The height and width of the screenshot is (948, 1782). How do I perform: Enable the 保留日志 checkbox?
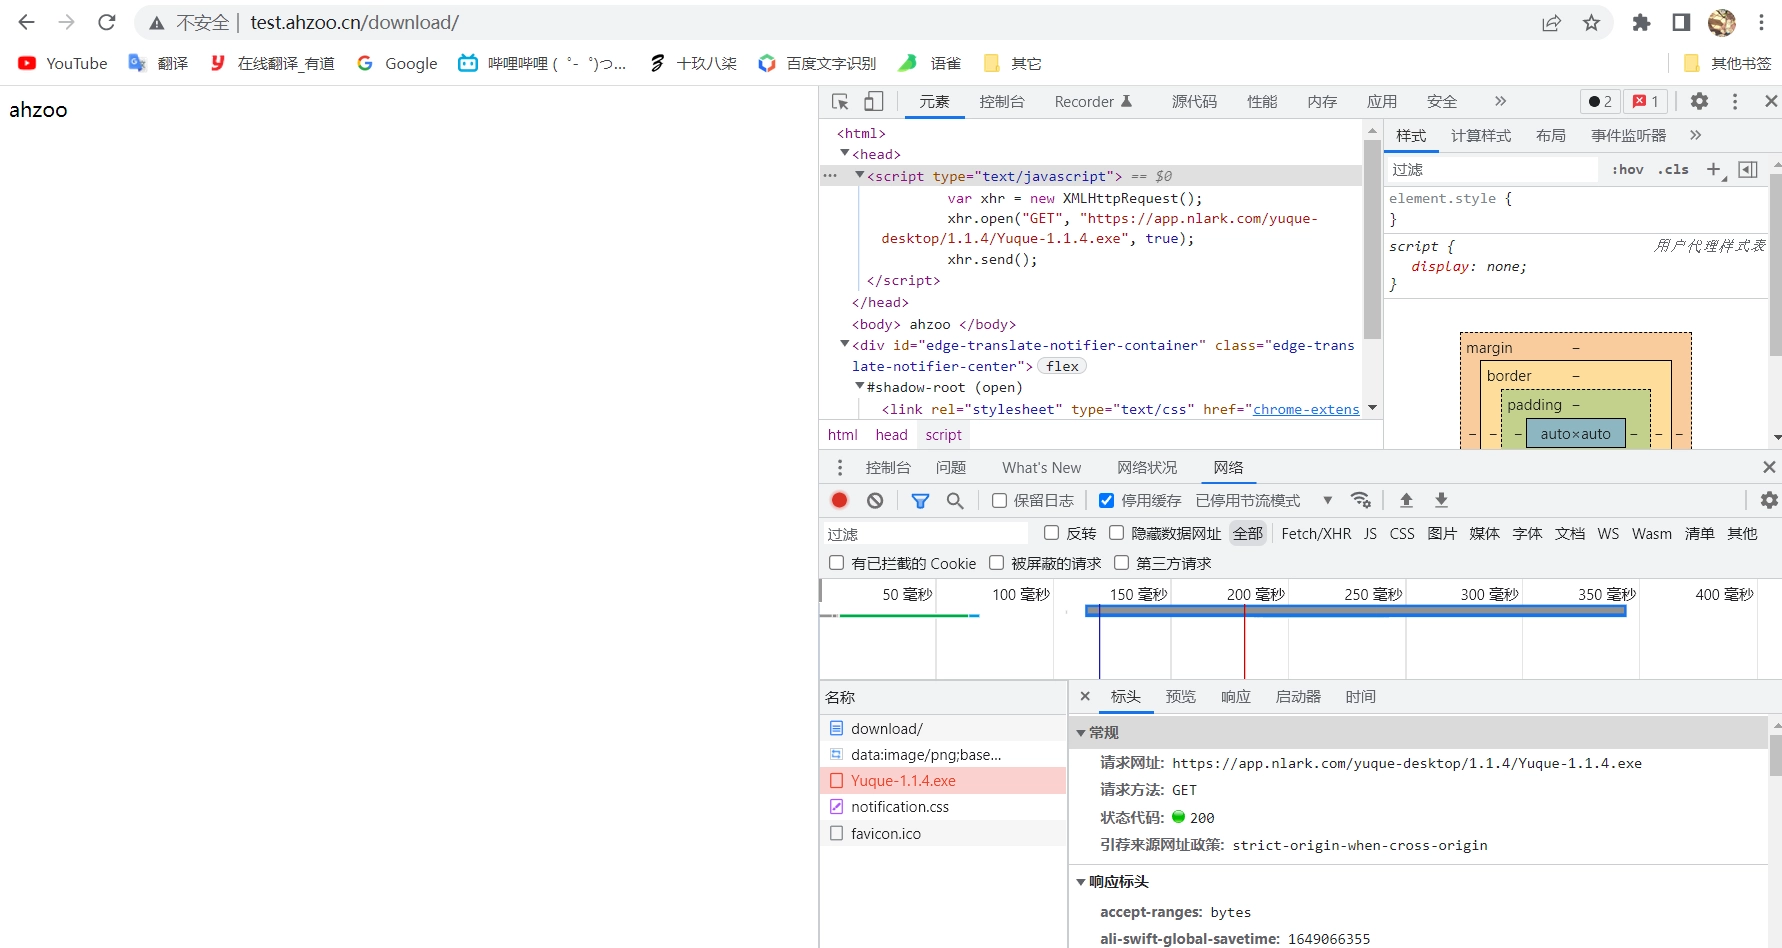999,500
